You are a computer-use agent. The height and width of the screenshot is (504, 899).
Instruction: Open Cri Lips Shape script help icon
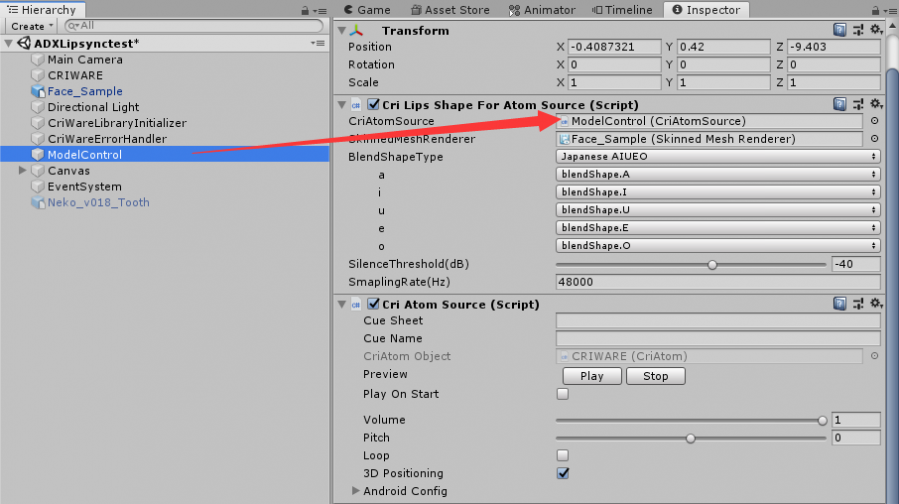tap(839, 104)
